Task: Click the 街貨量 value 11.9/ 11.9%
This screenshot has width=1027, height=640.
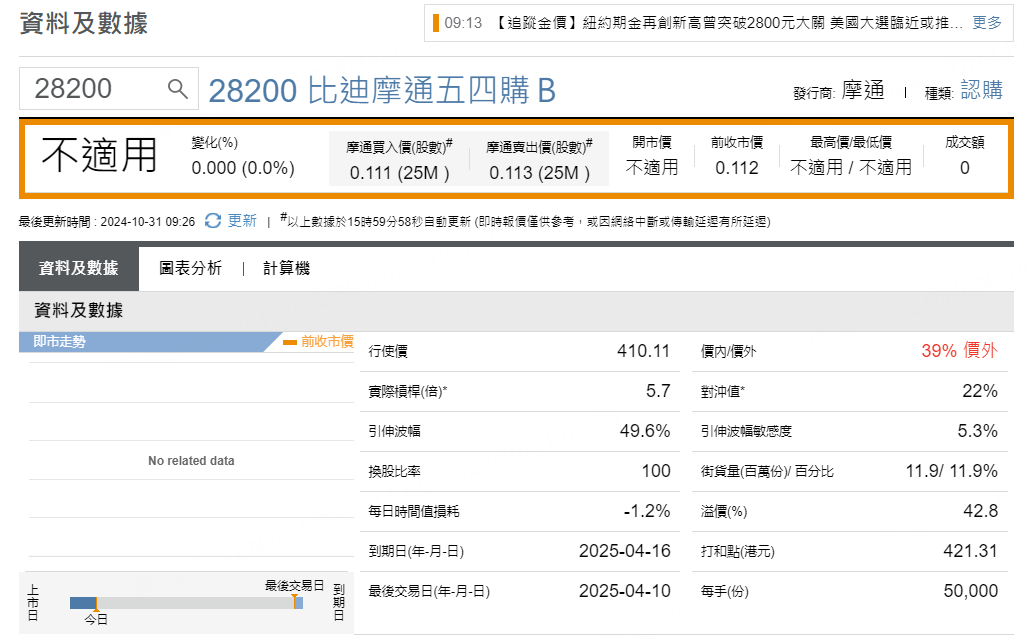Action: tap(952, 471)
